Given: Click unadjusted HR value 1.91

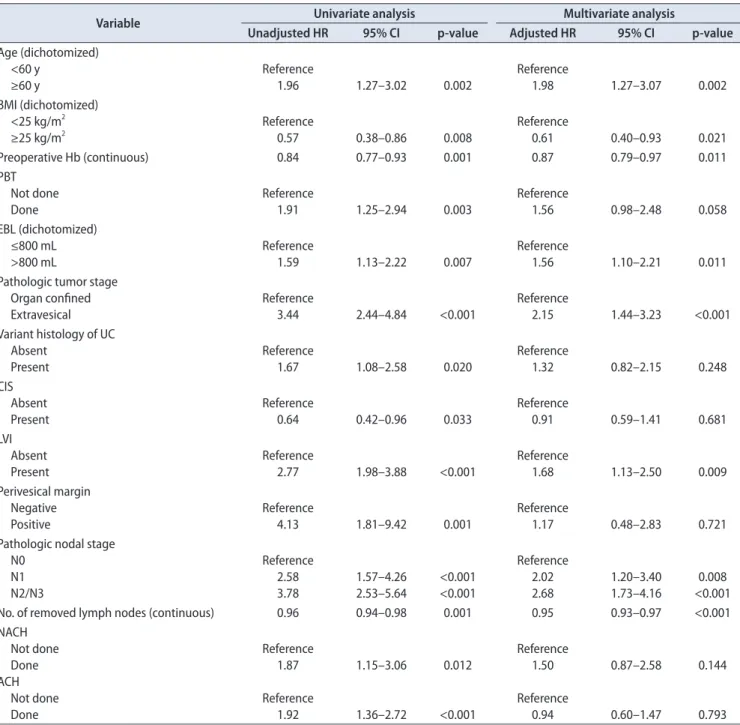Looking at the screenshot, I should pos(288,210).
